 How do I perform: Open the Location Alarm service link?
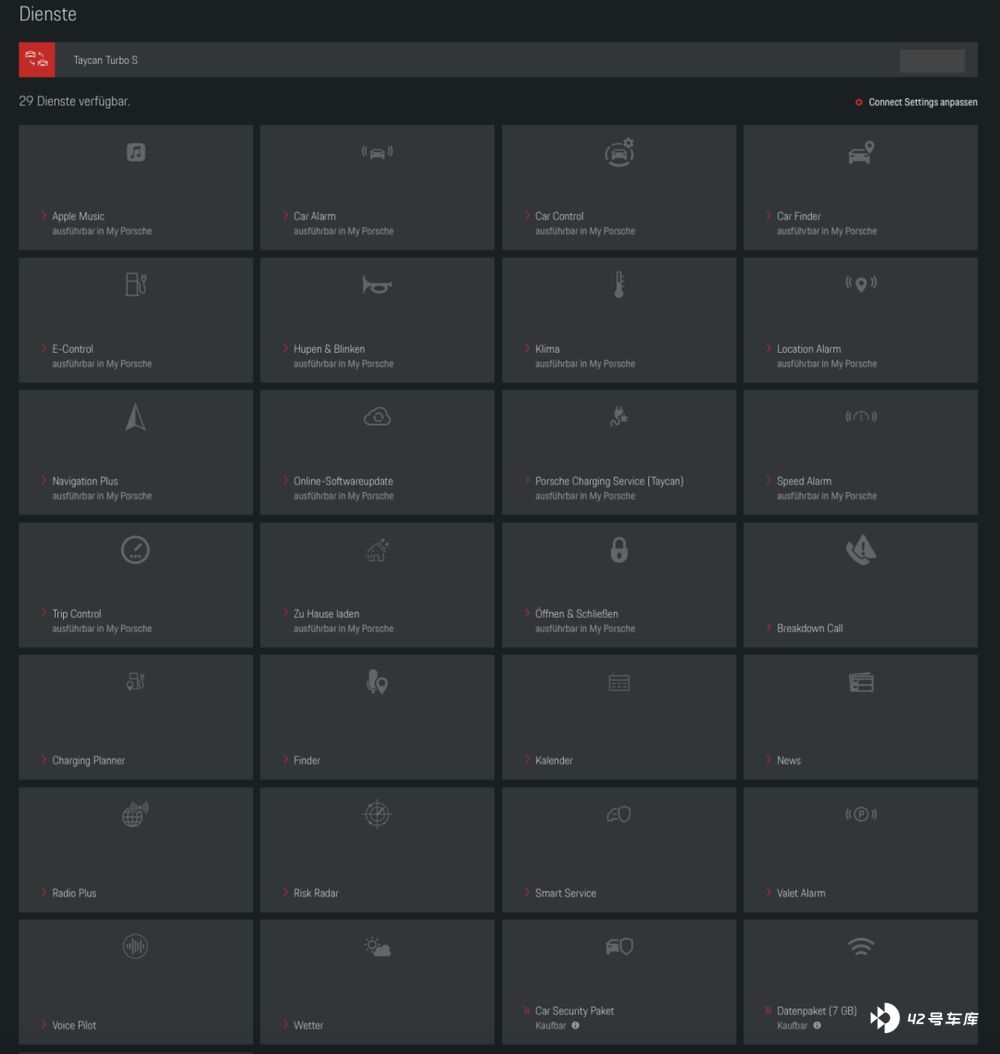pyautogui.click(x=808, y=349)
